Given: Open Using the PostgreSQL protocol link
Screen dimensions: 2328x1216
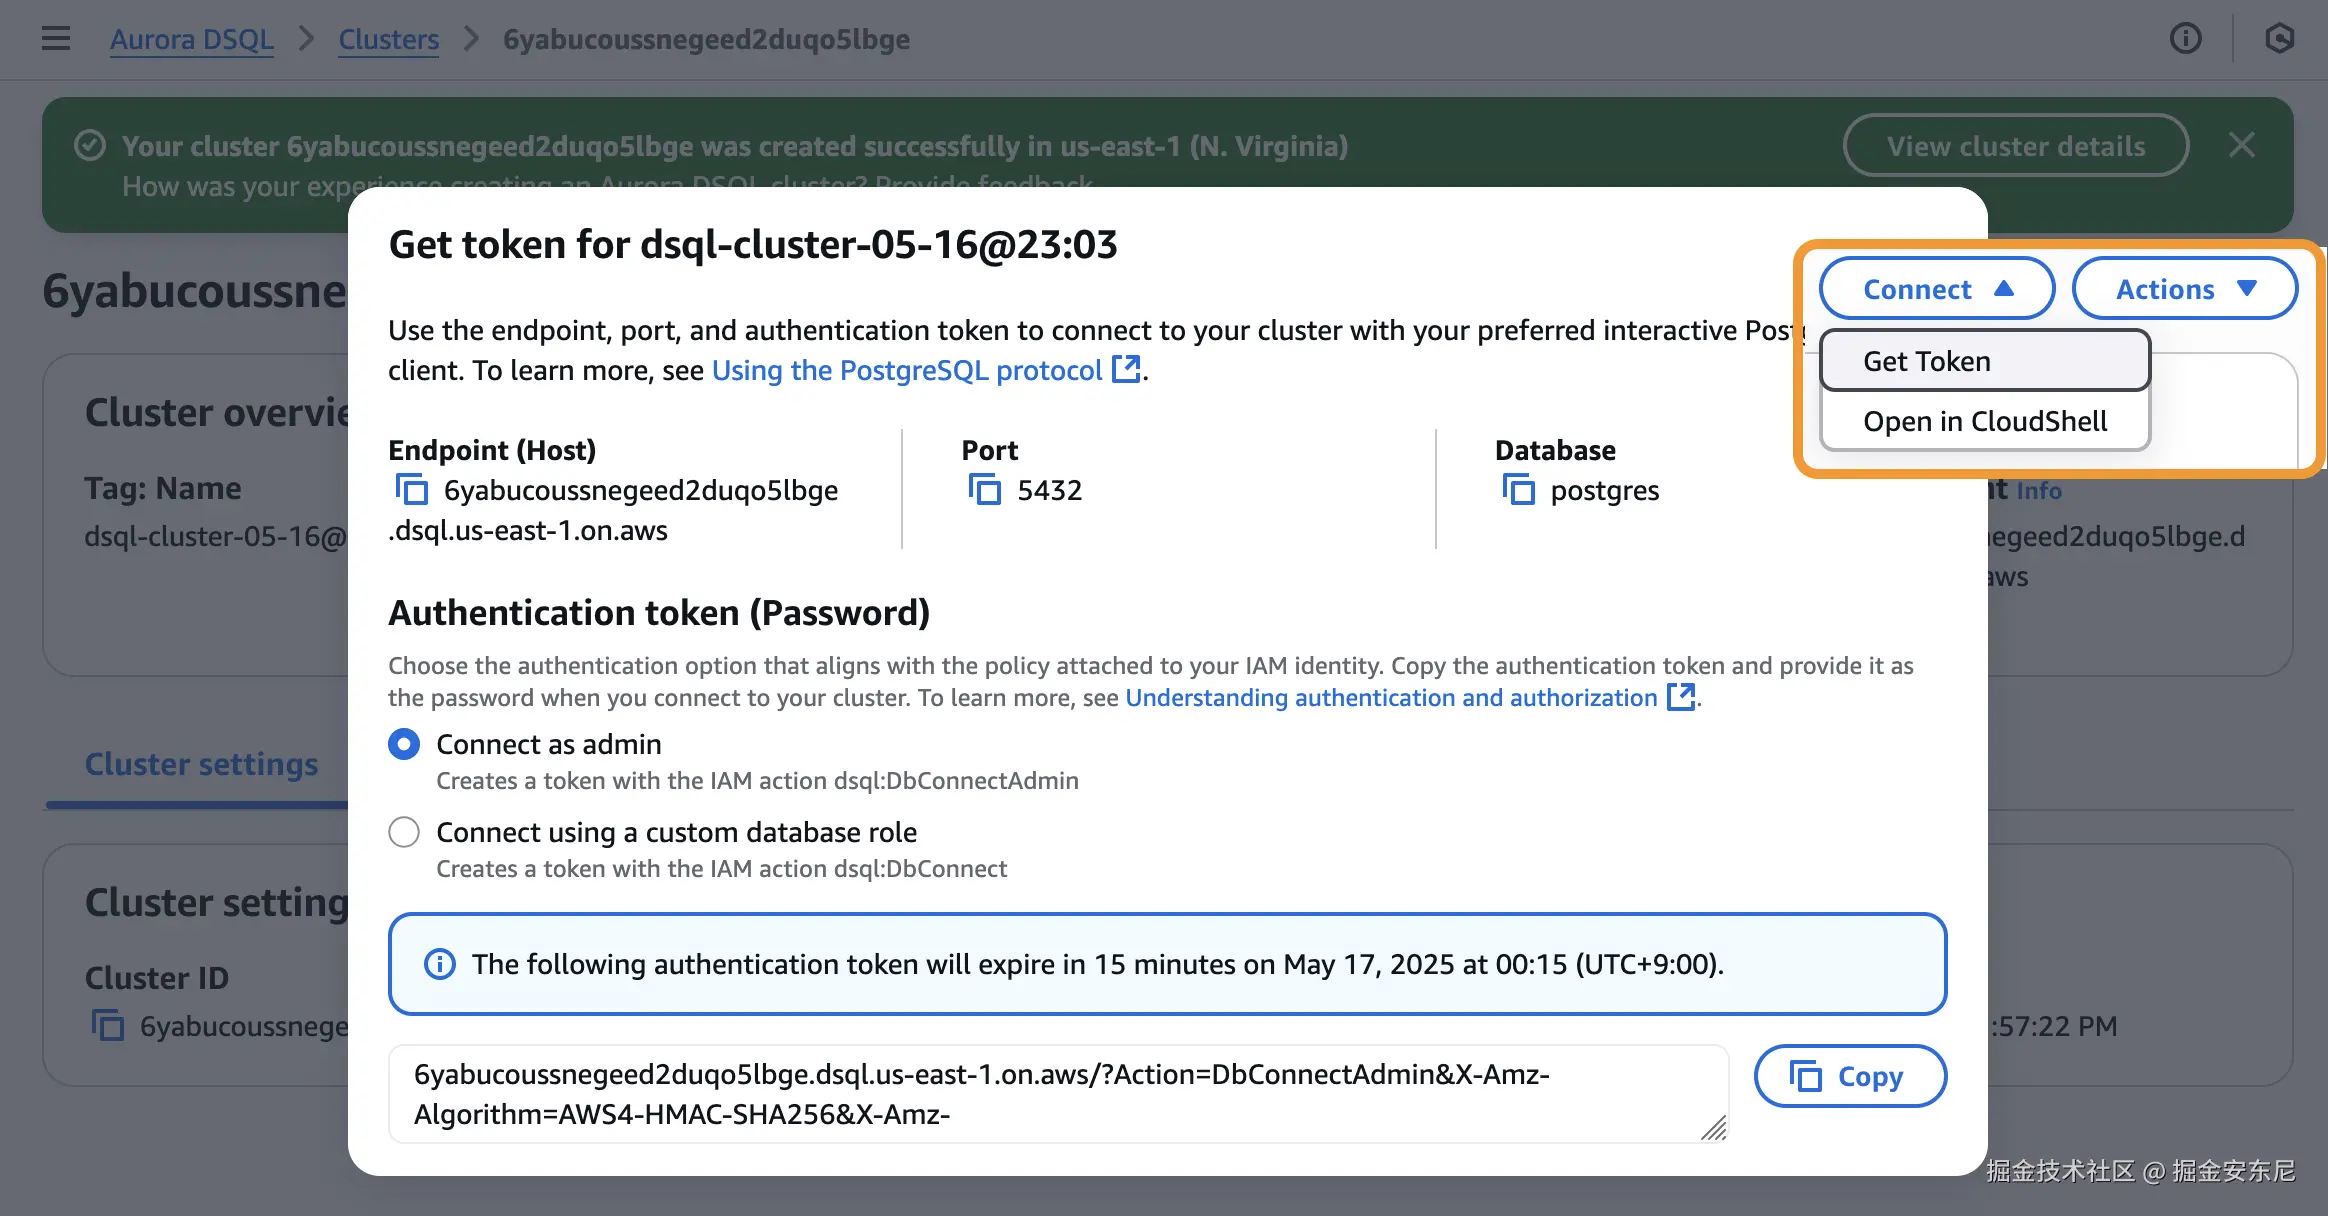Looking at the screenshot, I should coord(907,370).
